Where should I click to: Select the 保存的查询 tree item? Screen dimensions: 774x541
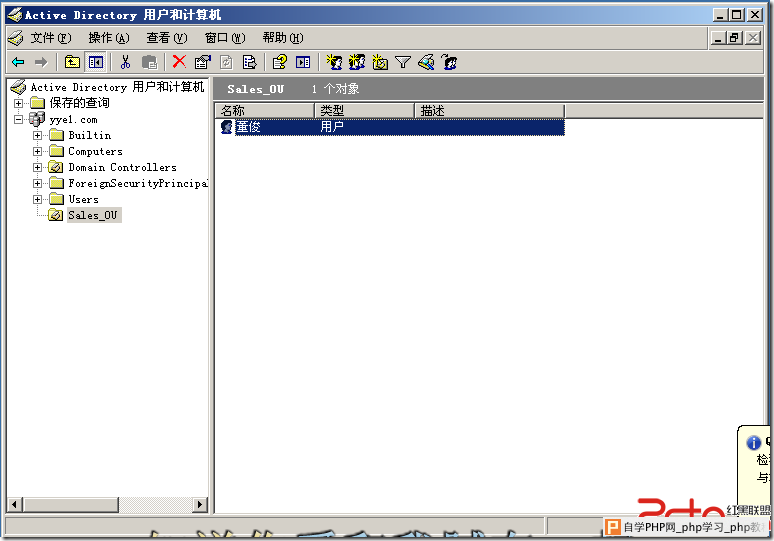(79, 103)
